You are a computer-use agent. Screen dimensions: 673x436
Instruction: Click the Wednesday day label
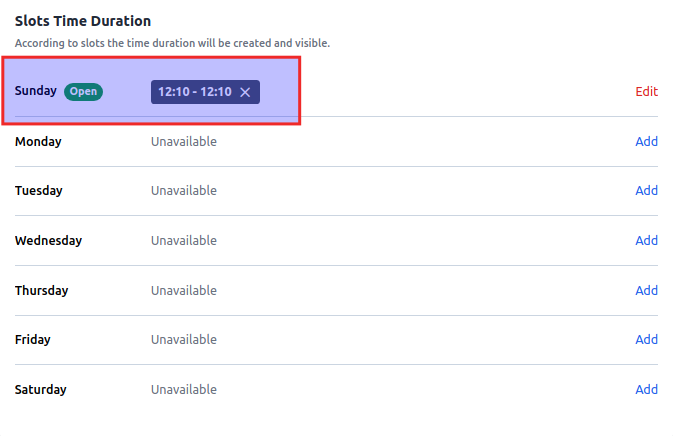[48, 240]
